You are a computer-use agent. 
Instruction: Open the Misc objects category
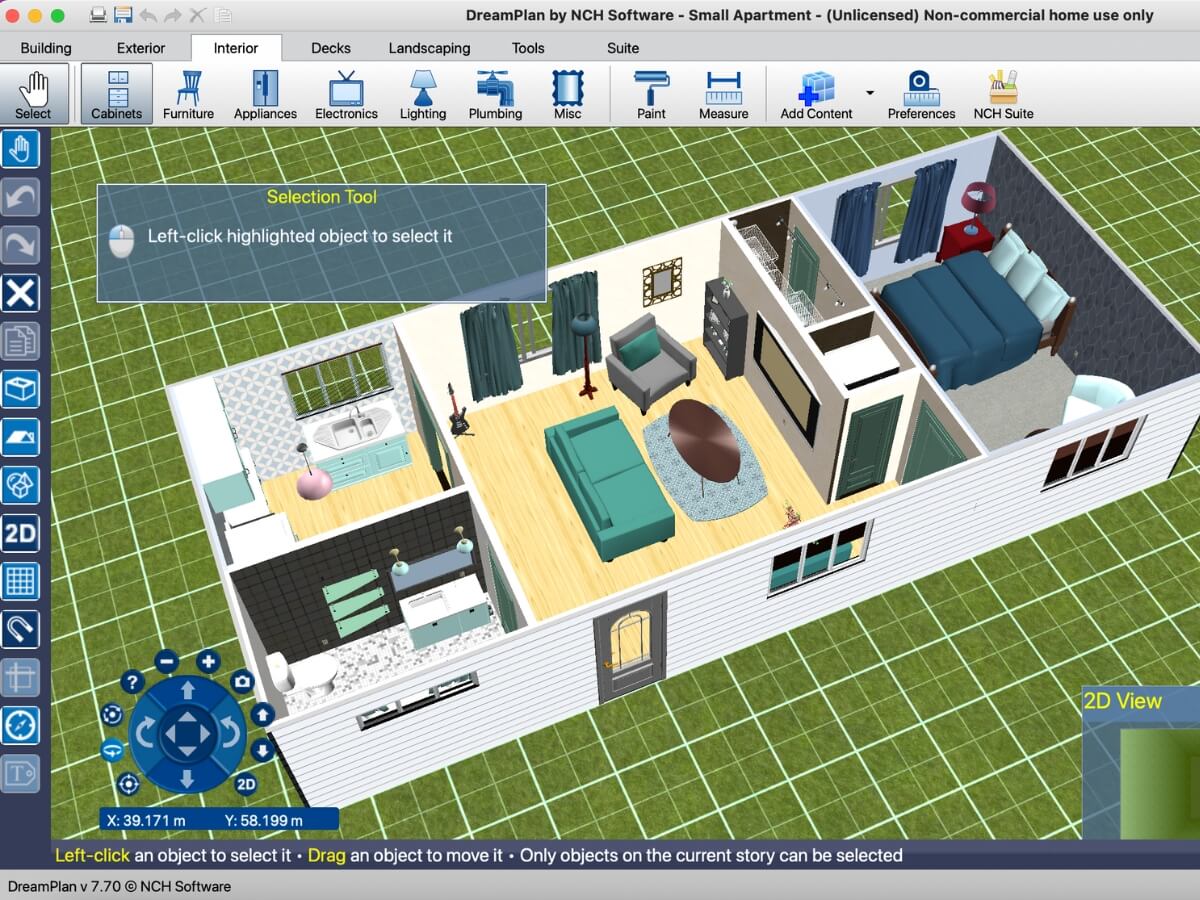pos(567,95)
